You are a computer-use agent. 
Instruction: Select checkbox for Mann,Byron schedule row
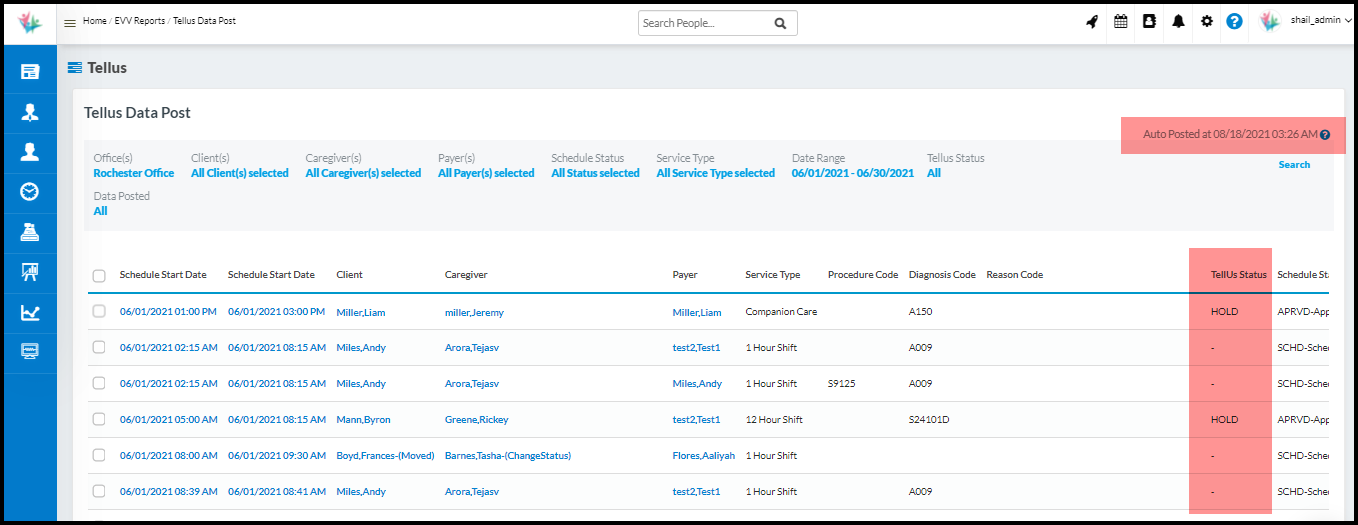99,420
